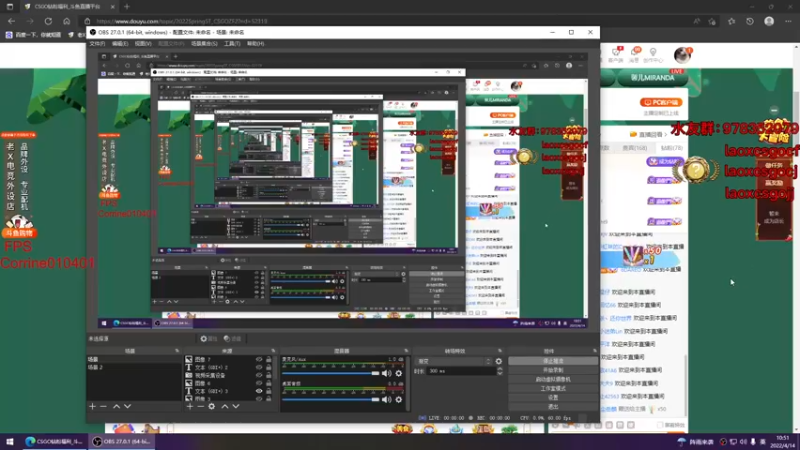
Task: Open the 文件(F) menu in OBS
Action: tap(97, 44)
